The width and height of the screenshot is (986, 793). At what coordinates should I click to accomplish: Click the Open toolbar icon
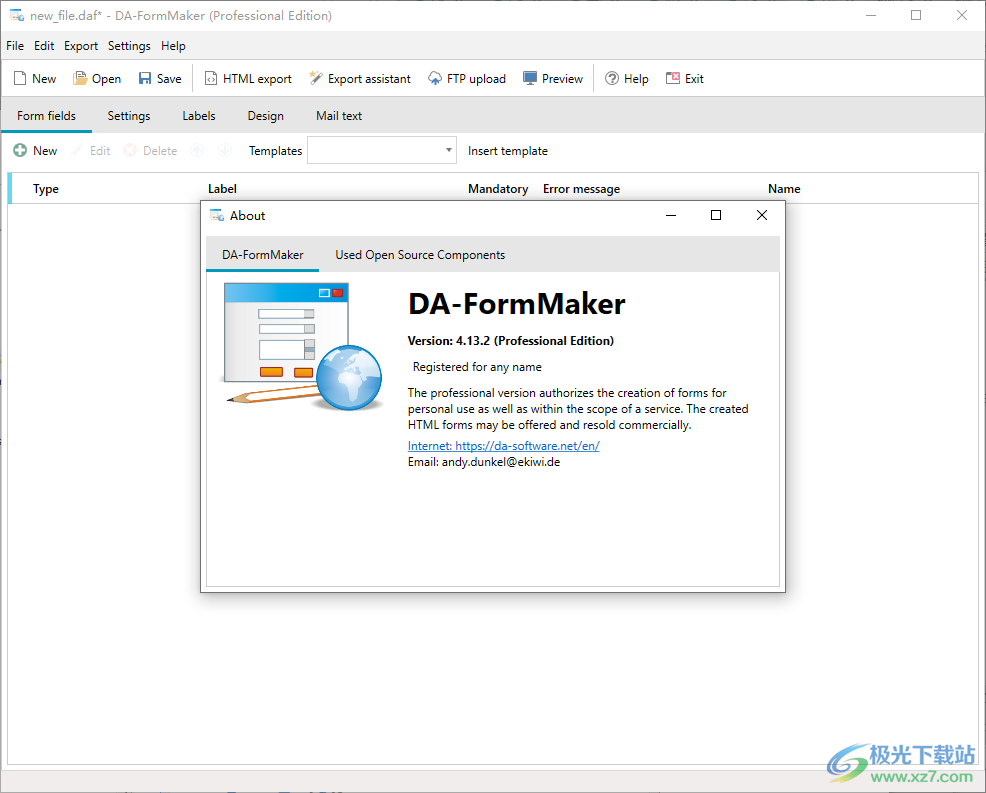click(96, 78)
